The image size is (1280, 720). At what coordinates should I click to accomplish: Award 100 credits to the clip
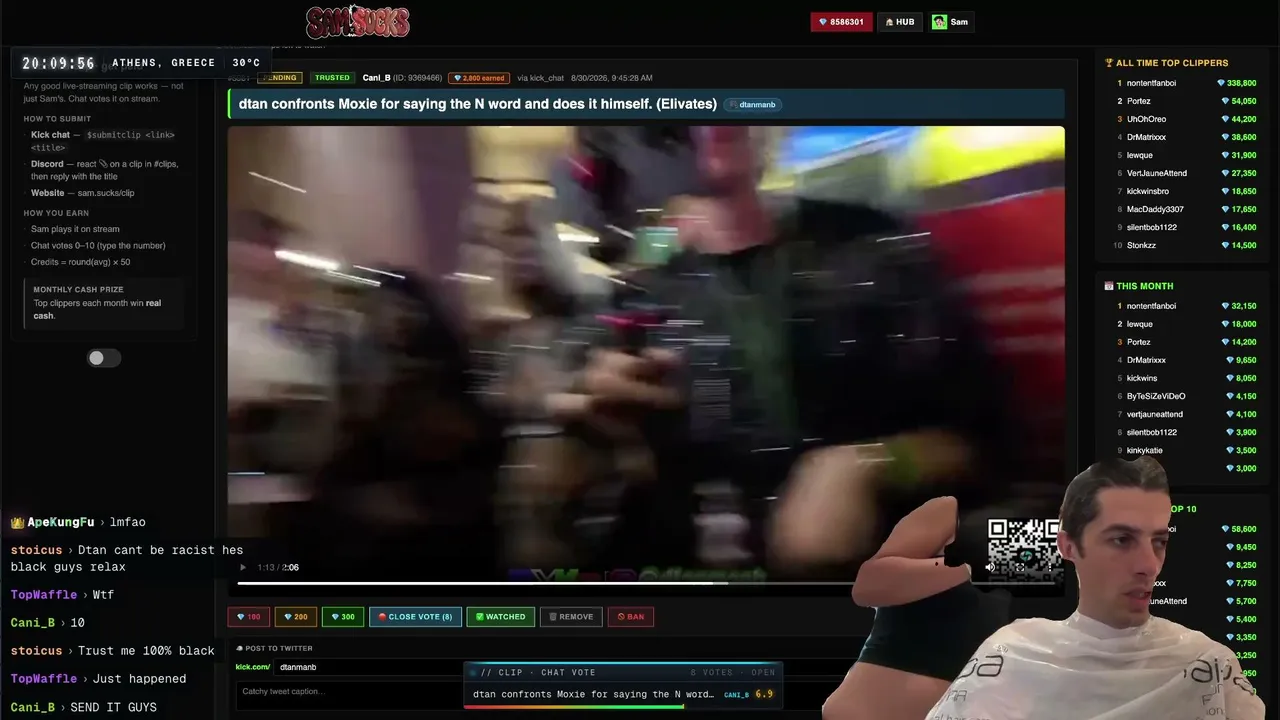click(x=249, y=617)
